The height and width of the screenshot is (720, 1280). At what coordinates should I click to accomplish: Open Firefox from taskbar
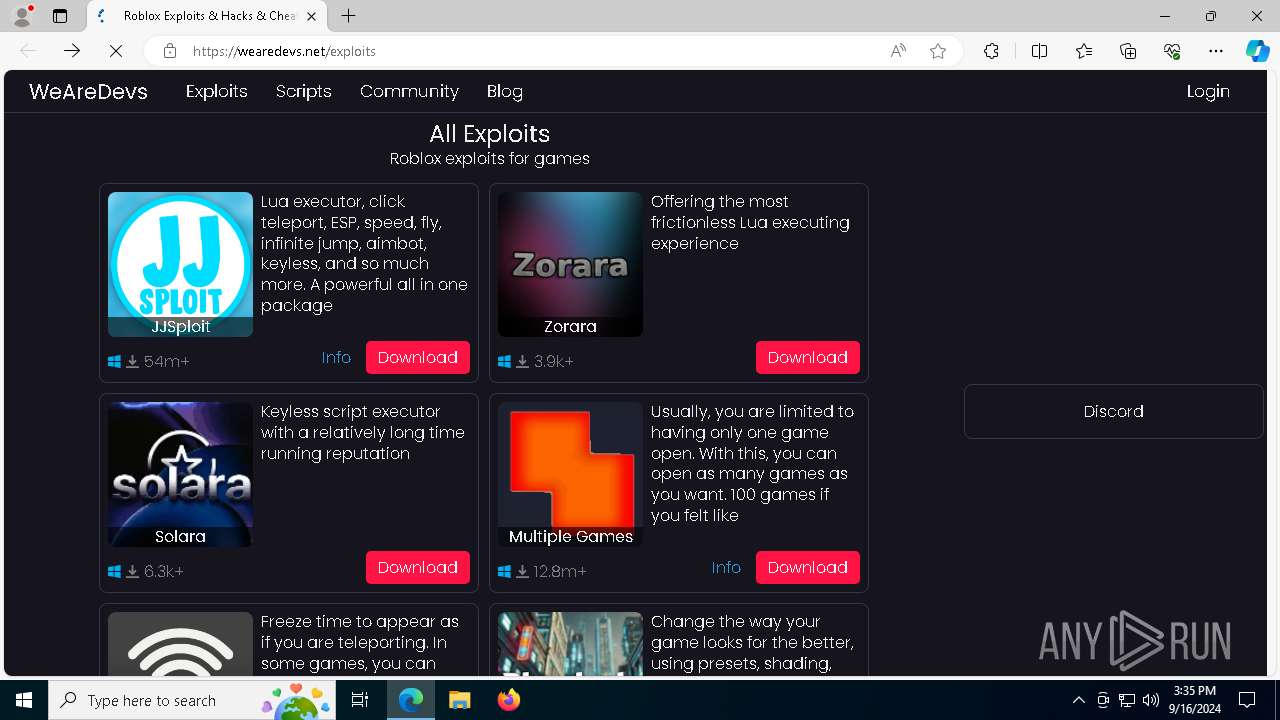(x=508, y=700)
